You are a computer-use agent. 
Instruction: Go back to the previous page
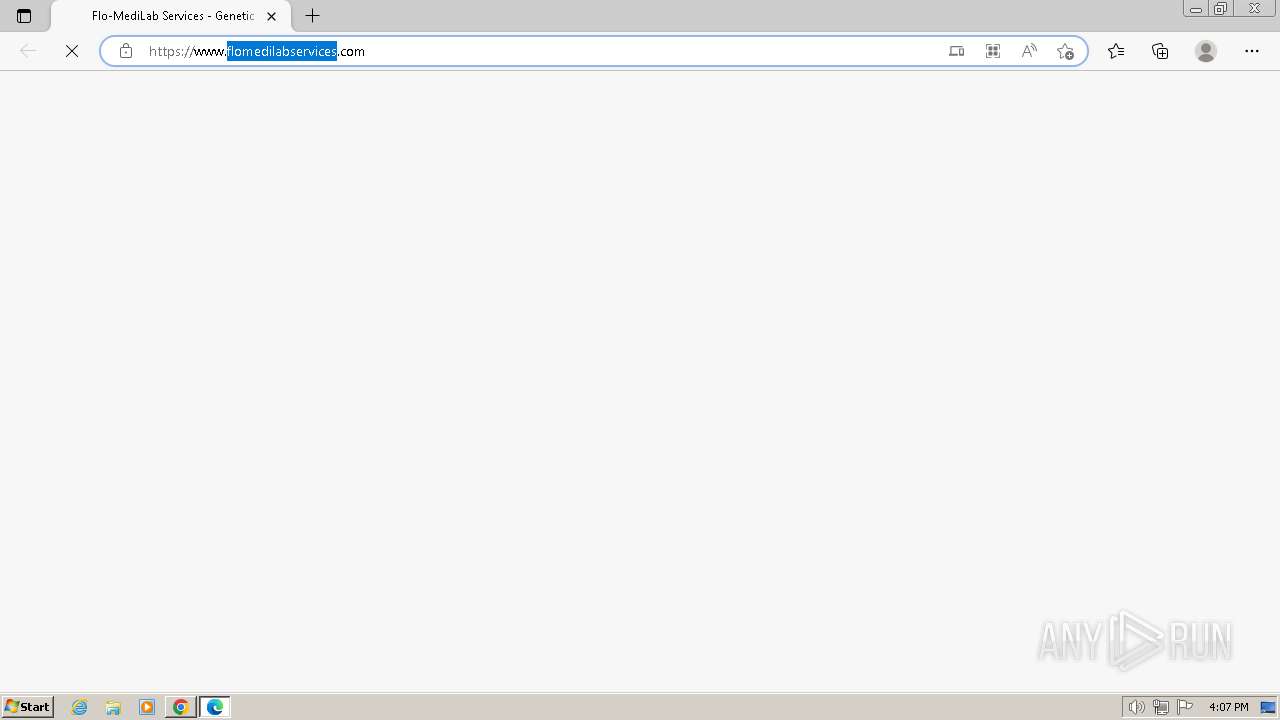coord(28,51)
